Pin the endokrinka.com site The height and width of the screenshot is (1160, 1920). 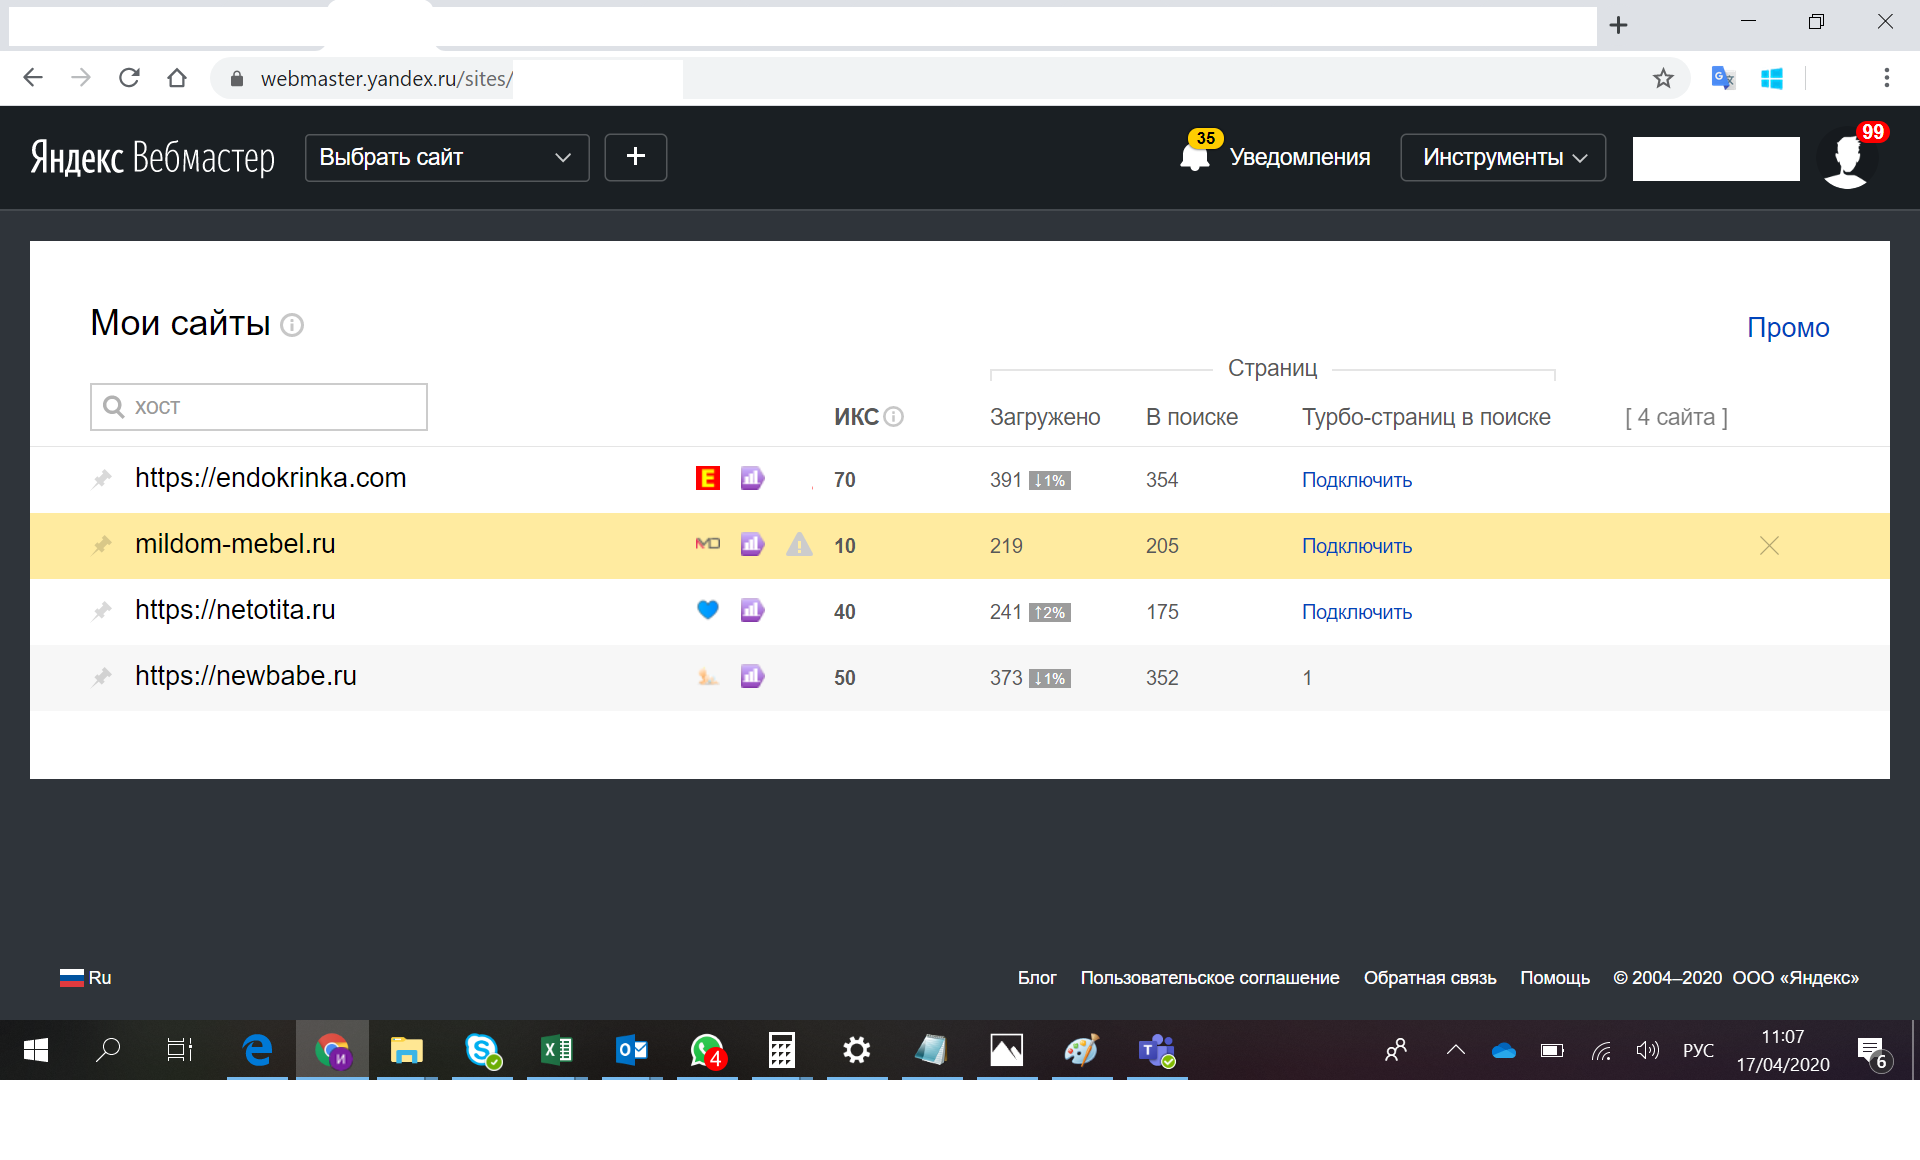(x=102, y=479)
